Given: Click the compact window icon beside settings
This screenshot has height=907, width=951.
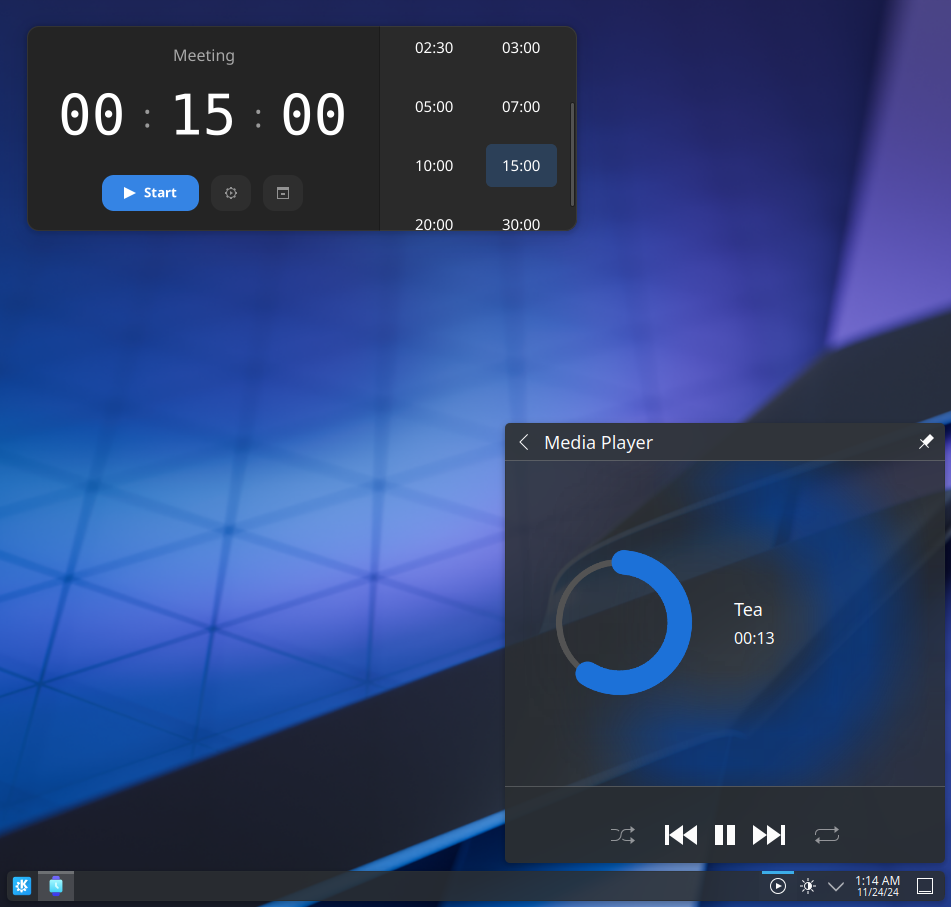Looking at the screenshot, I should [283, 193].
